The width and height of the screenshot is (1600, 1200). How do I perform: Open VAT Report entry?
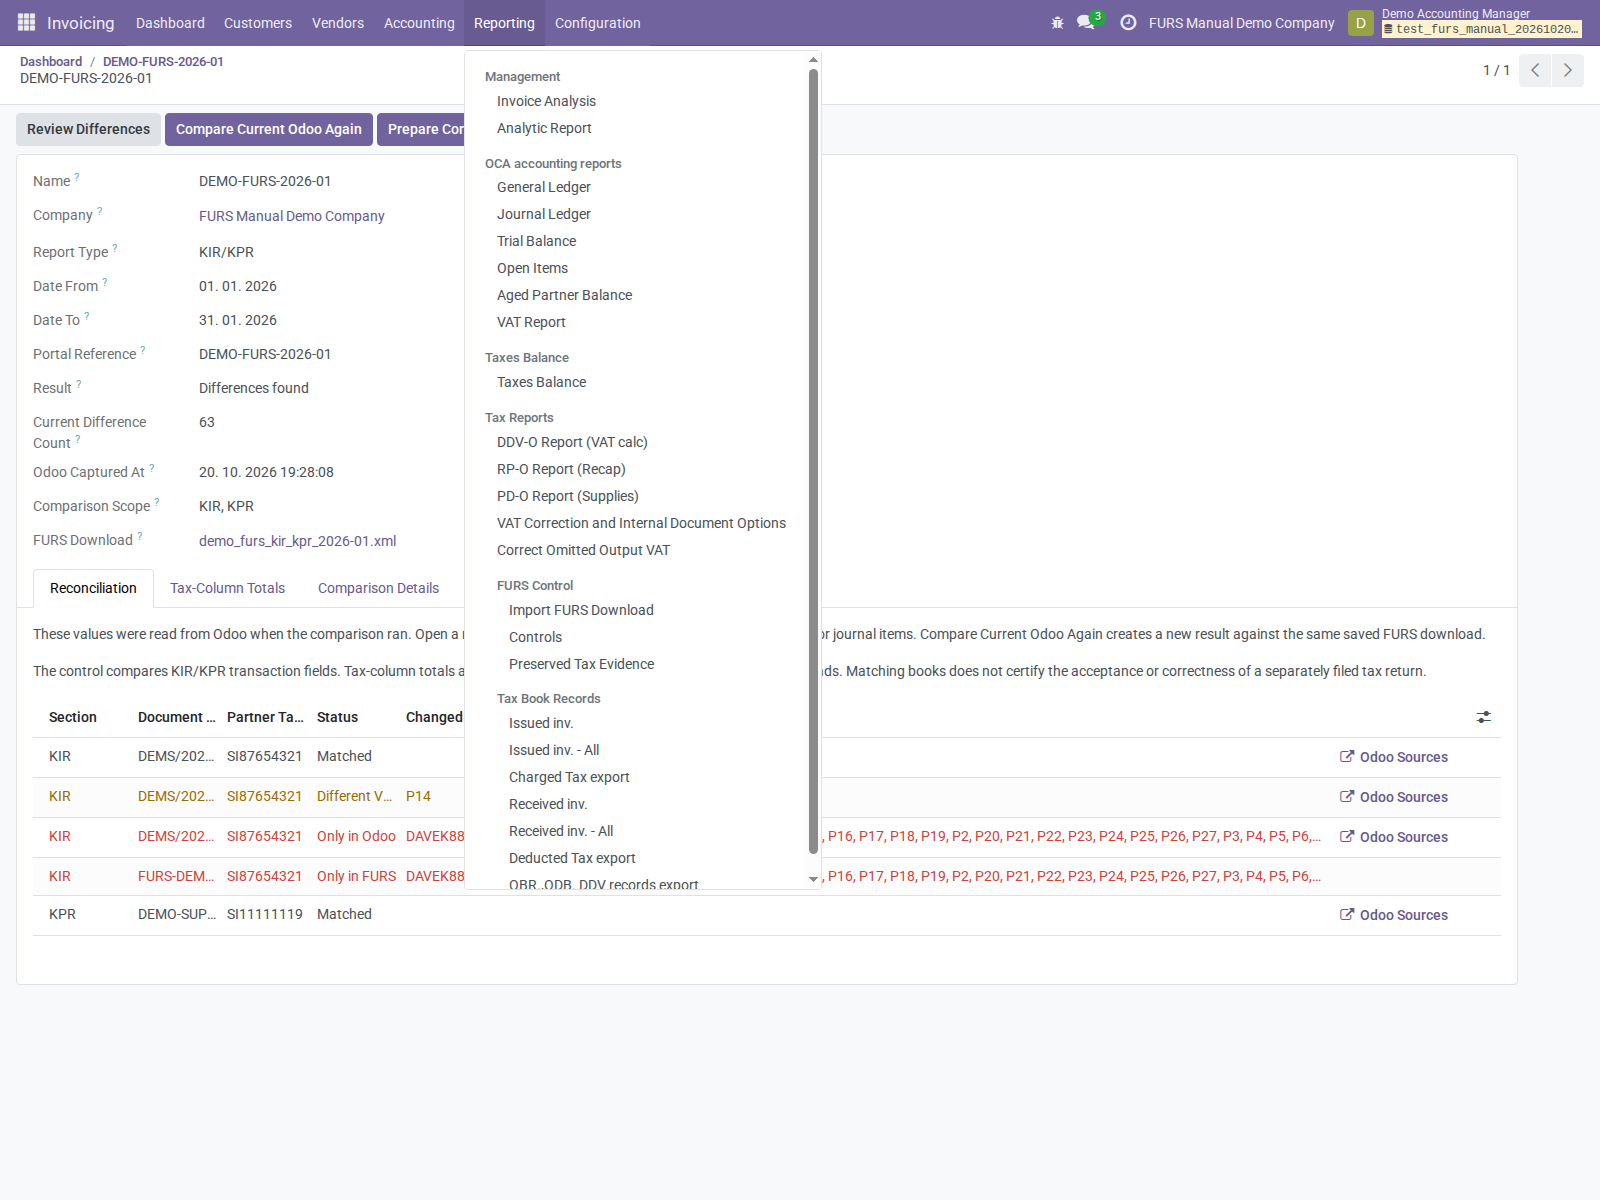point(531,322)
